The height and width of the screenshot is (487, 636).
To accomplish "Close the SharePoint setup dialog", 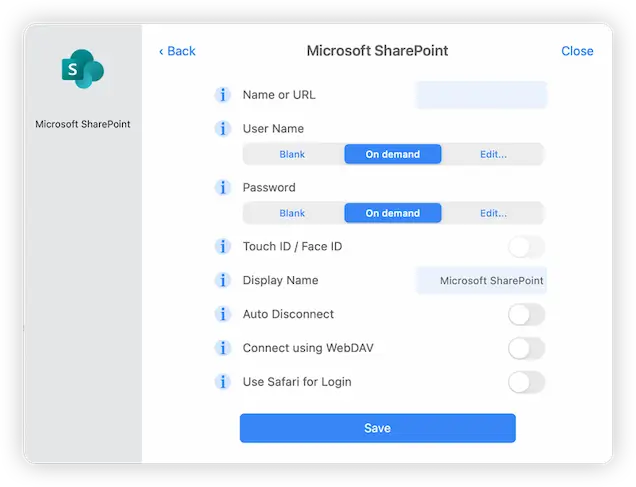I will 577,51.
